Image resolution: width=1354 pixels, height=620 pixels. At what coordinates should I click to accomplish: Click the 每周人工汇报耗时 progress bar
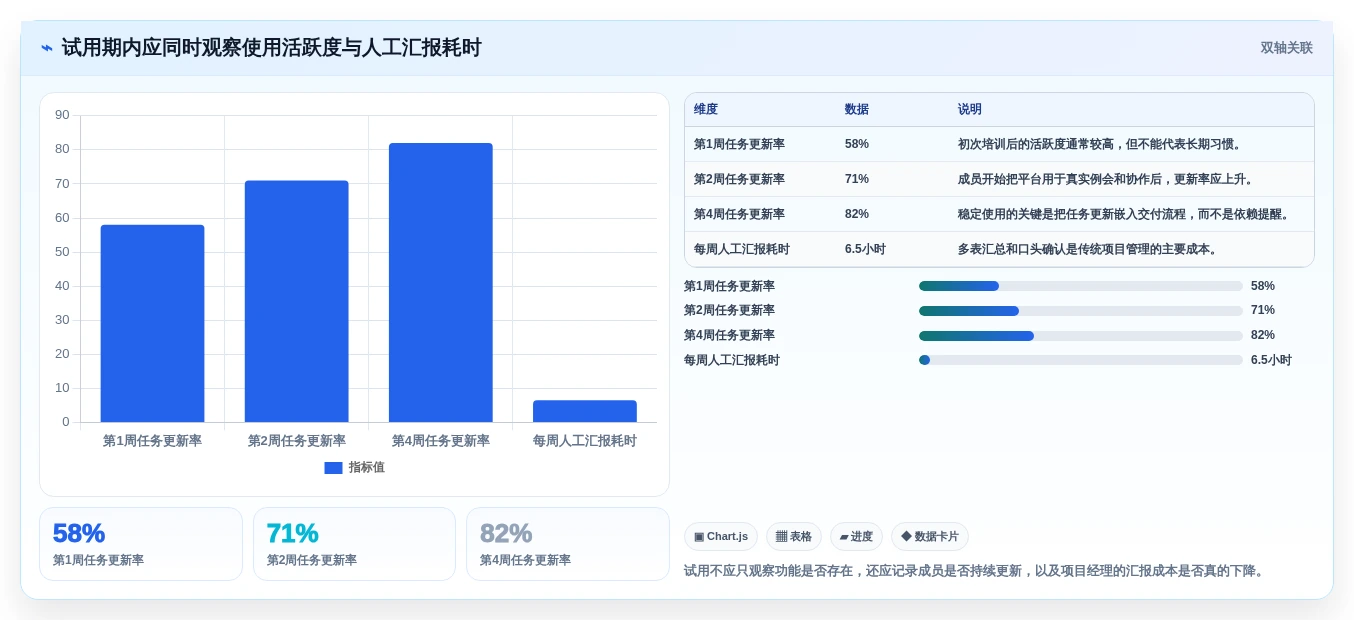(1081, 360)
